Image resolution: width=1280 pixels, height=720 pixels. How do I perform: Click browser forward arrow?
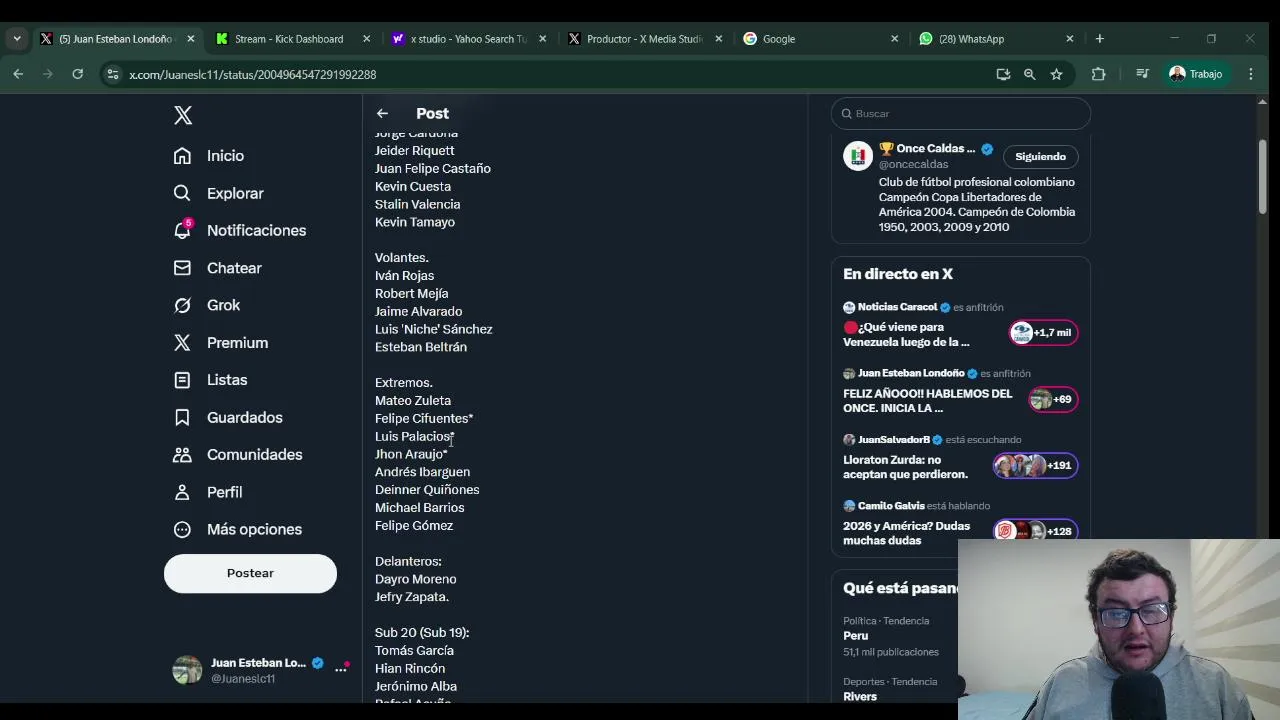[47, 74]
